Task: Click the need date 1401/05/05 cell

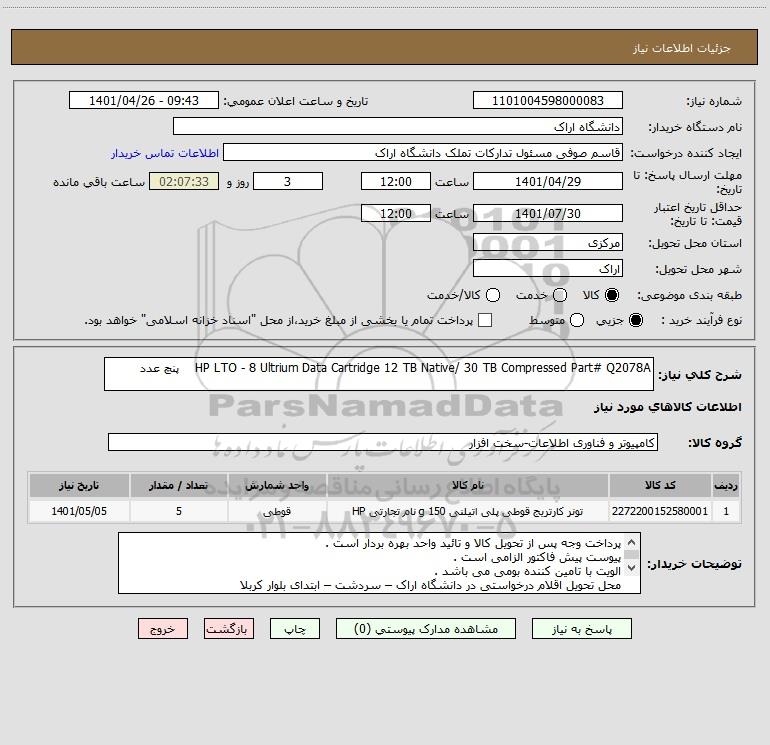Action: pos(79,511)
